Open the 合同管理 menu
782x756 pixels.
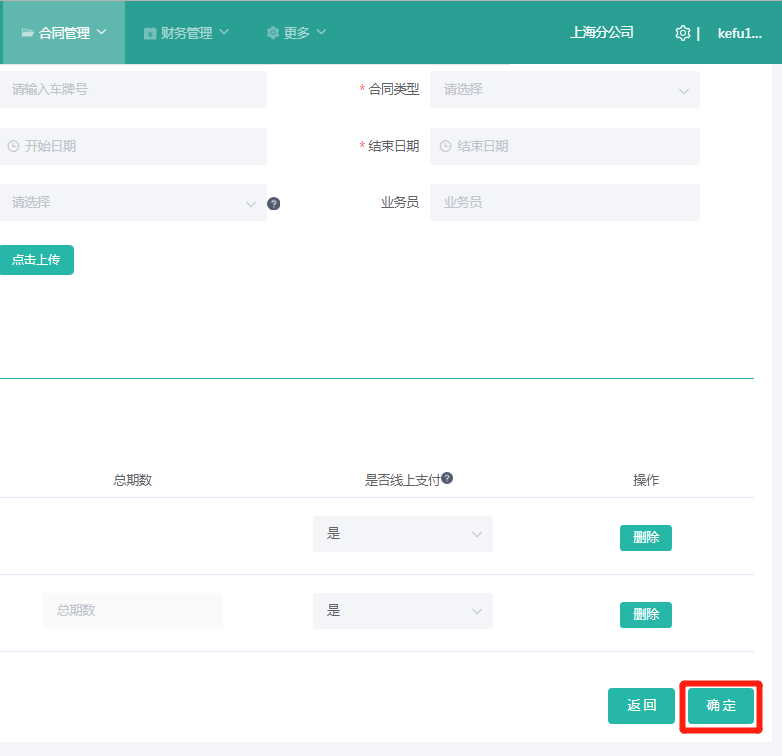[x=63, y=33]
